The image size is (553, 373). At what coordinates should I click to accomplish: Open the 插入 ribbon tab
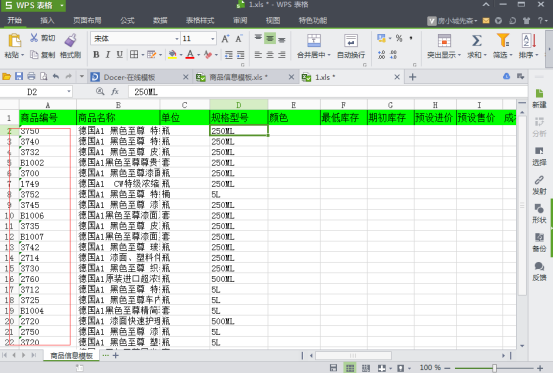pyautogui.click(x=47, y=20)
